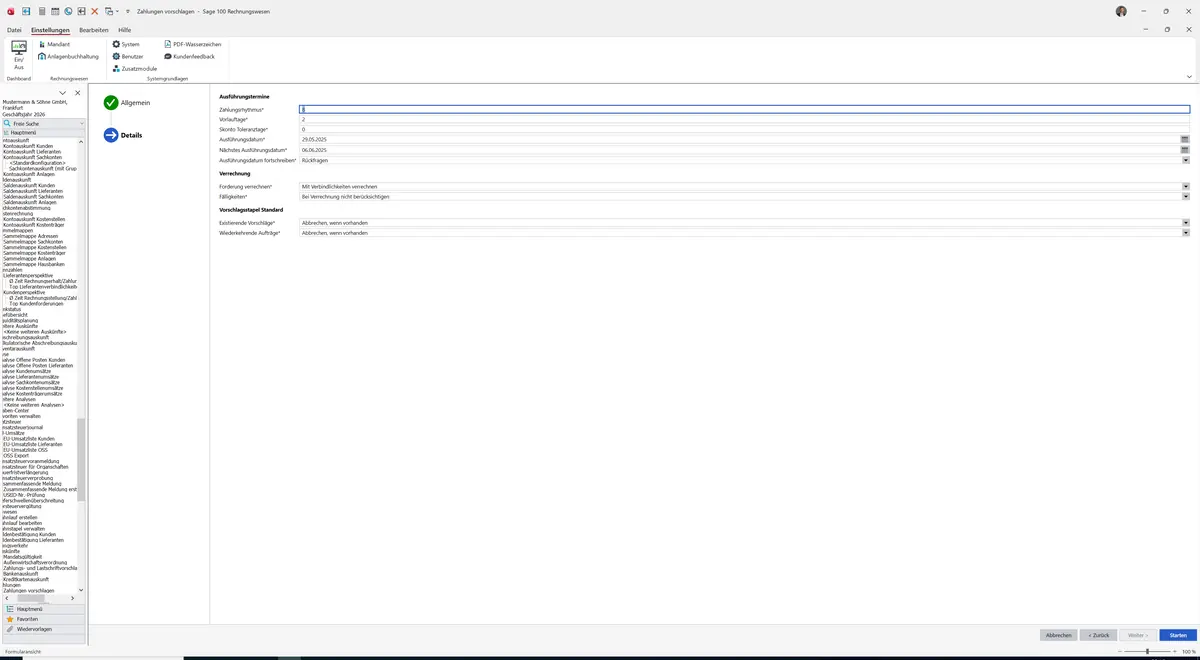Open the calendar picker for Nächstes Ausführungsdatum
1200x660 pixels.
(x=1185, y=150)
